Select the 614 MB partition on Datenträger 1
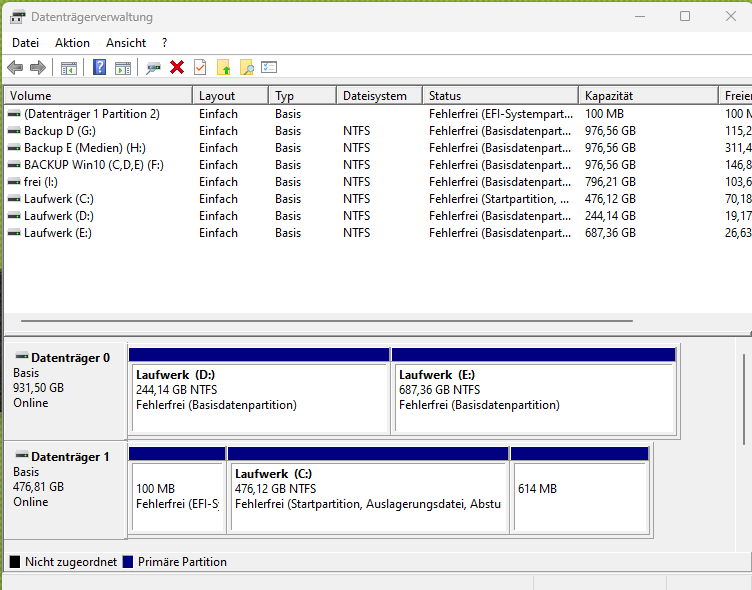 [x=580, y=495]
